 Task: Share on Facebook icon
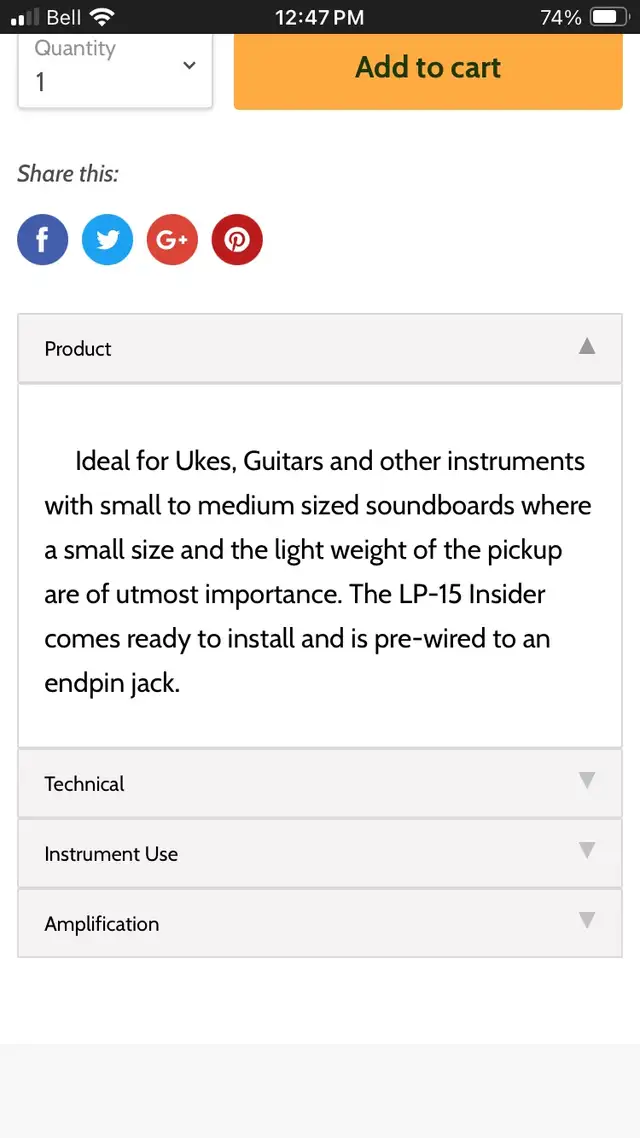pyautogui.click(x=43, y=240)
